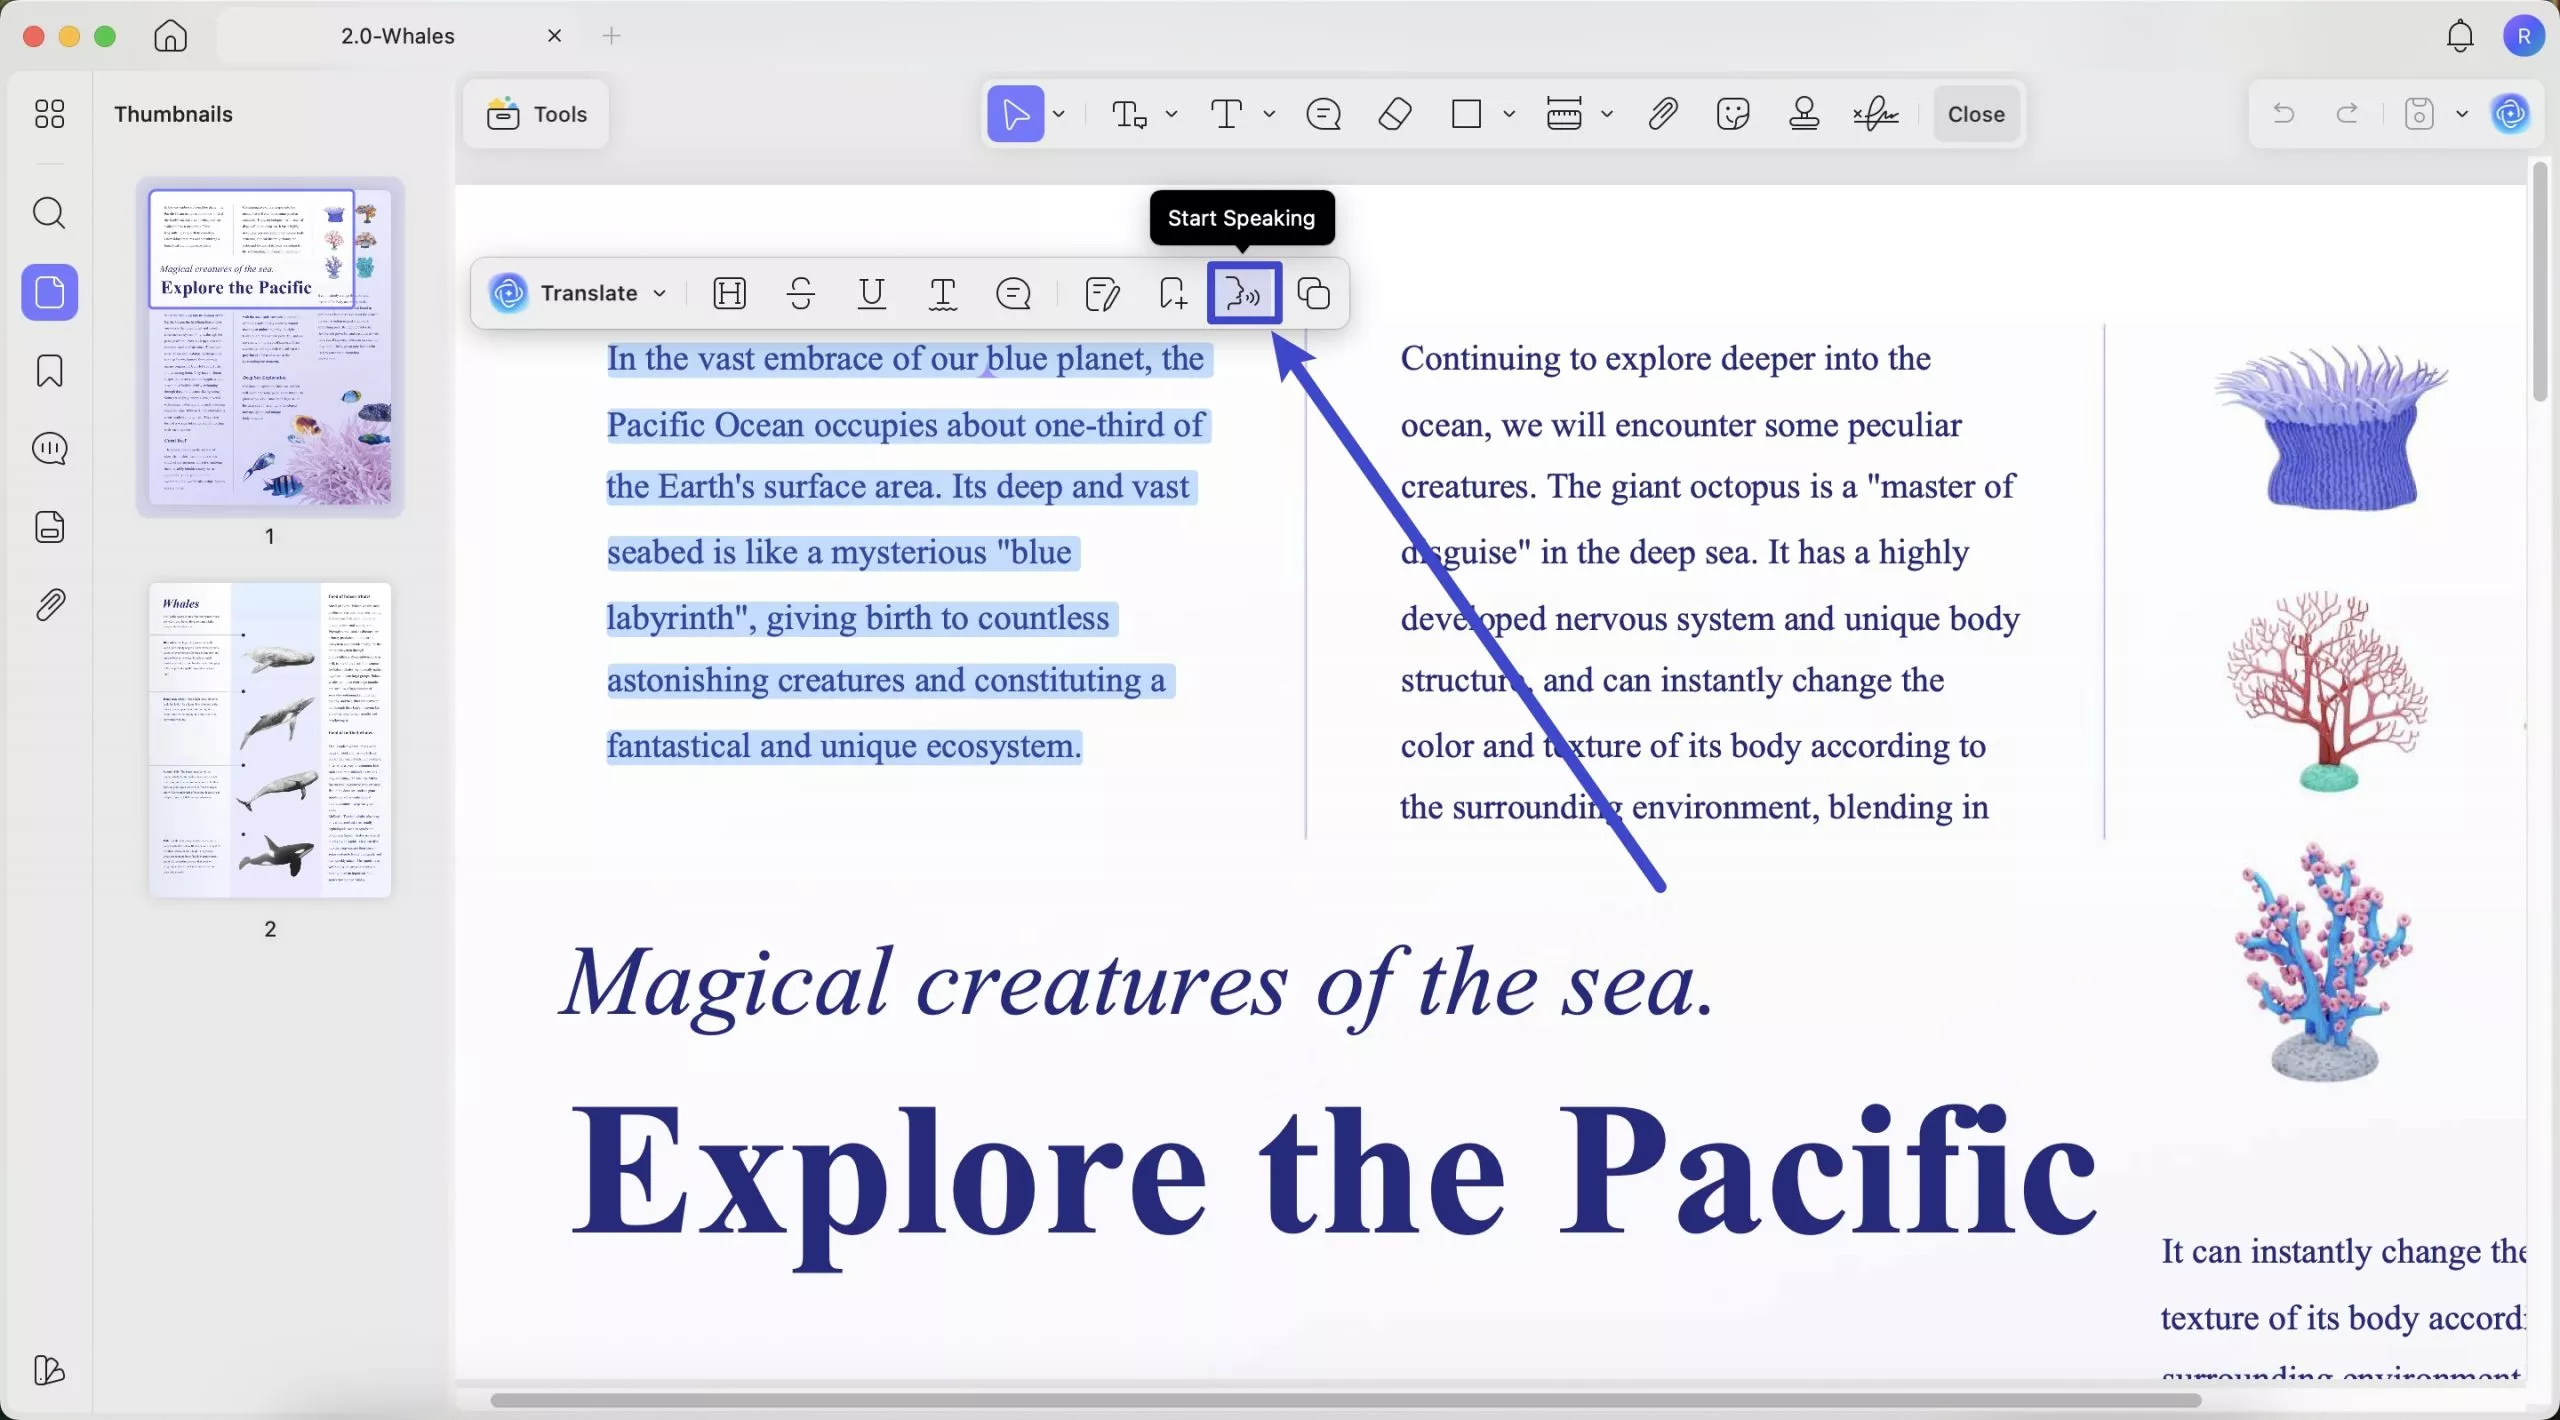
Task: Open the signature tool
Action: [1875, 114]
